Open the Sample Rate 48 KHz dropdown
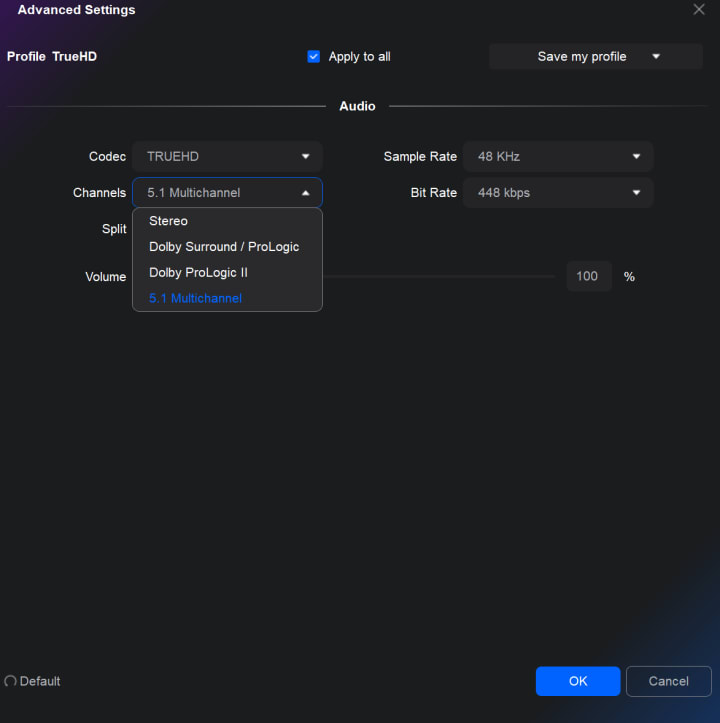This screenshot has height=723, width=720. pyautogui.click(x=558, y=156)
